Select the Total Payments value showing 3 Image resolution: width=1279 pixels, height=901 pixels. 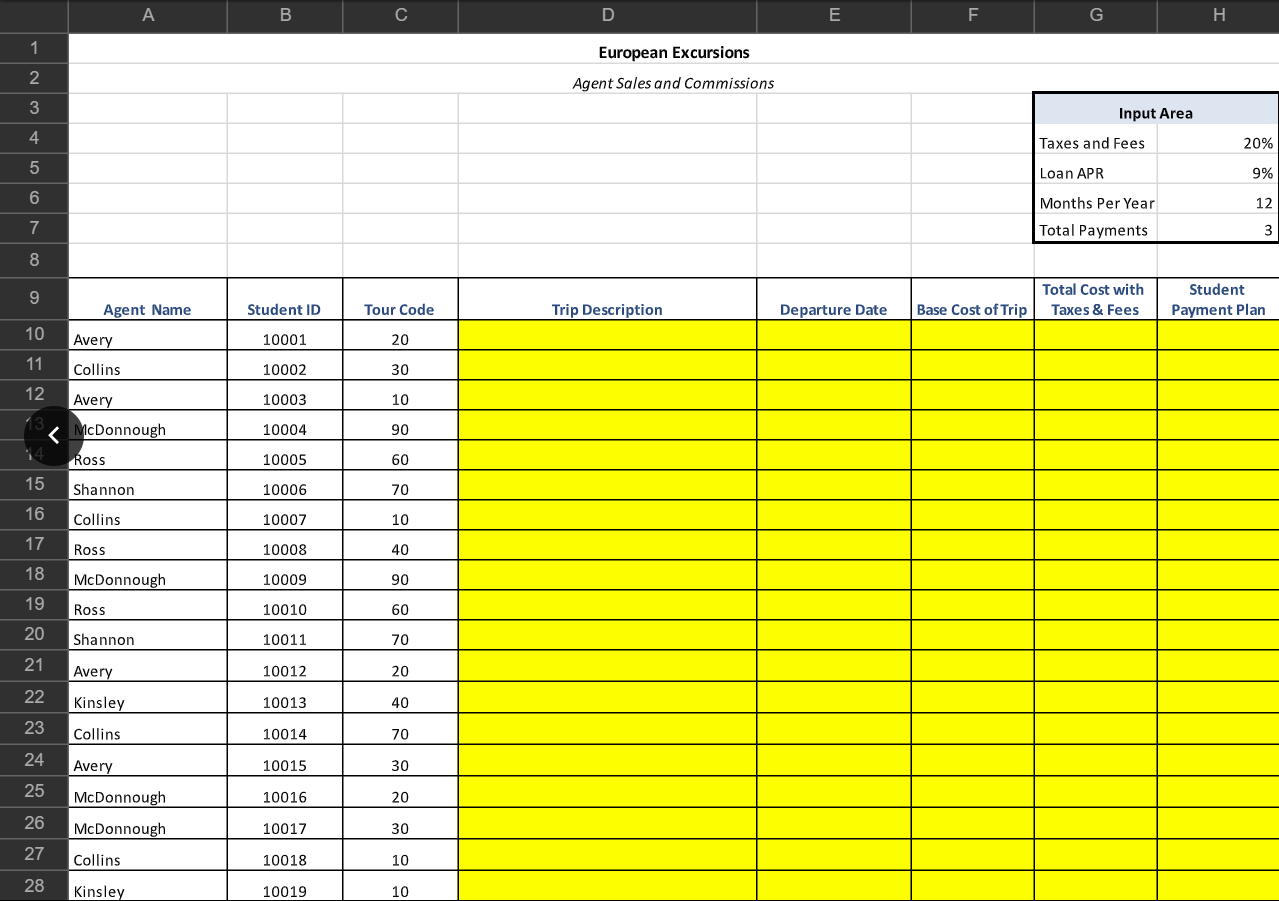pos(1217,230)
